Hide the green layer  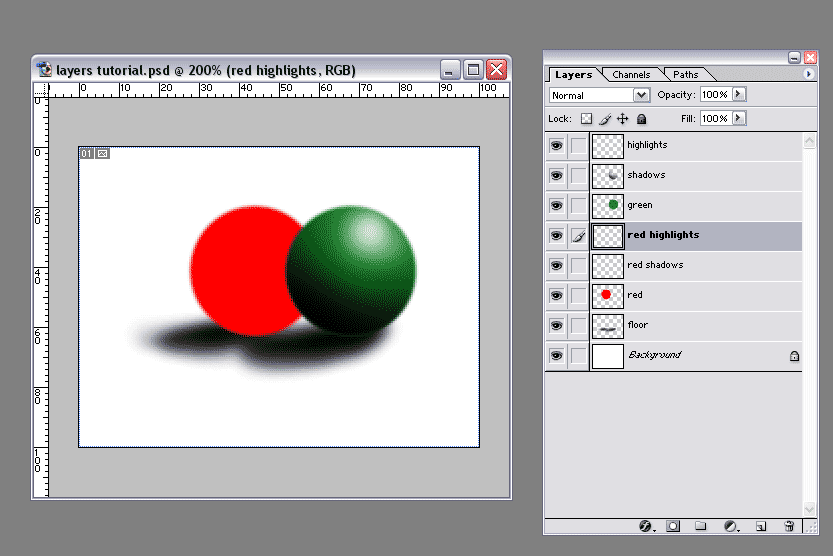556,205
